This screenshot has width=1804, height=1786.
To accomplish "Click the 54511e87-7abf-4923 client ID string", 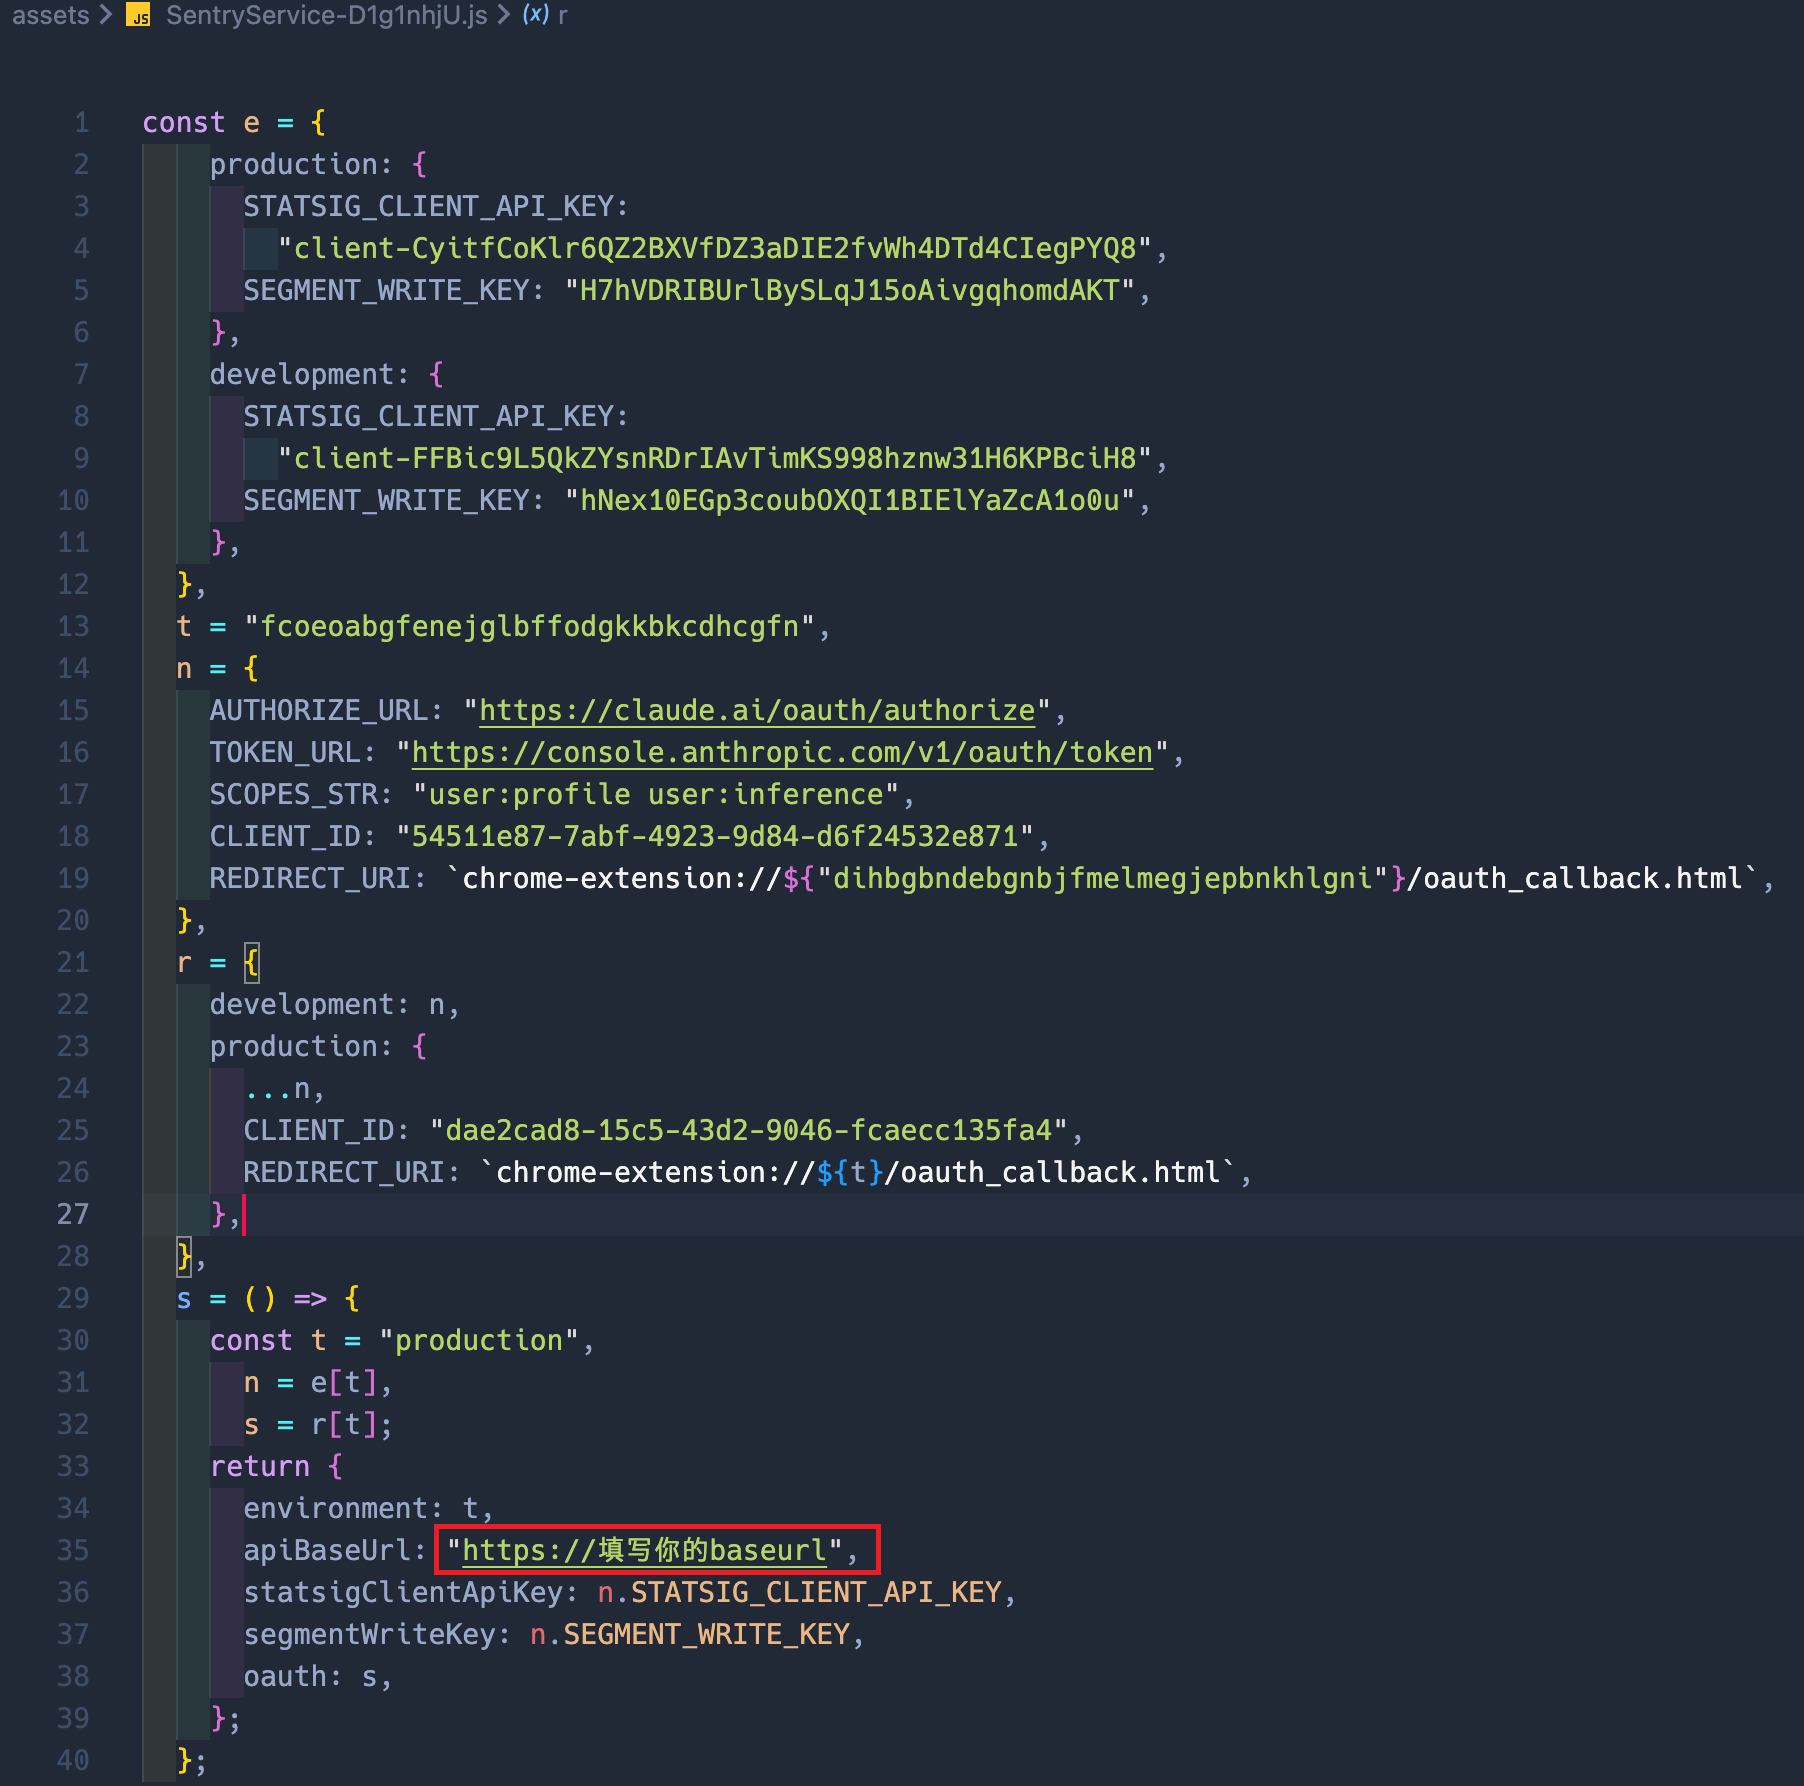I will pos(715,836).
